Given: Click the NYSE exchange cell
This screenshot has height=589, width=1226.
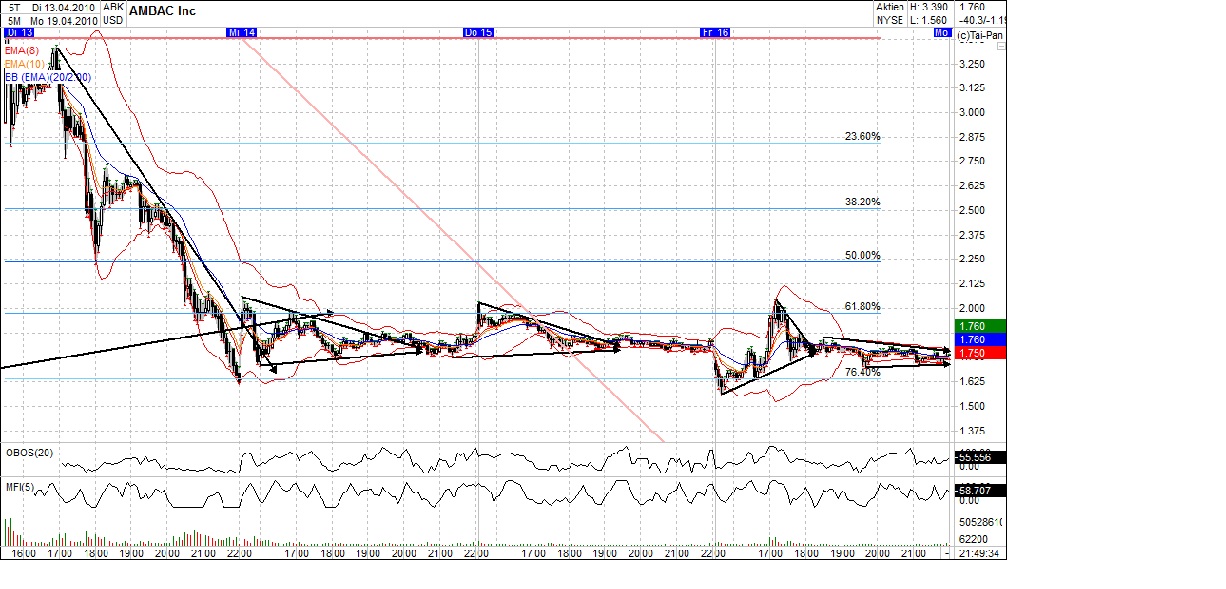Looking at the screenshot, I should point(889,19).
